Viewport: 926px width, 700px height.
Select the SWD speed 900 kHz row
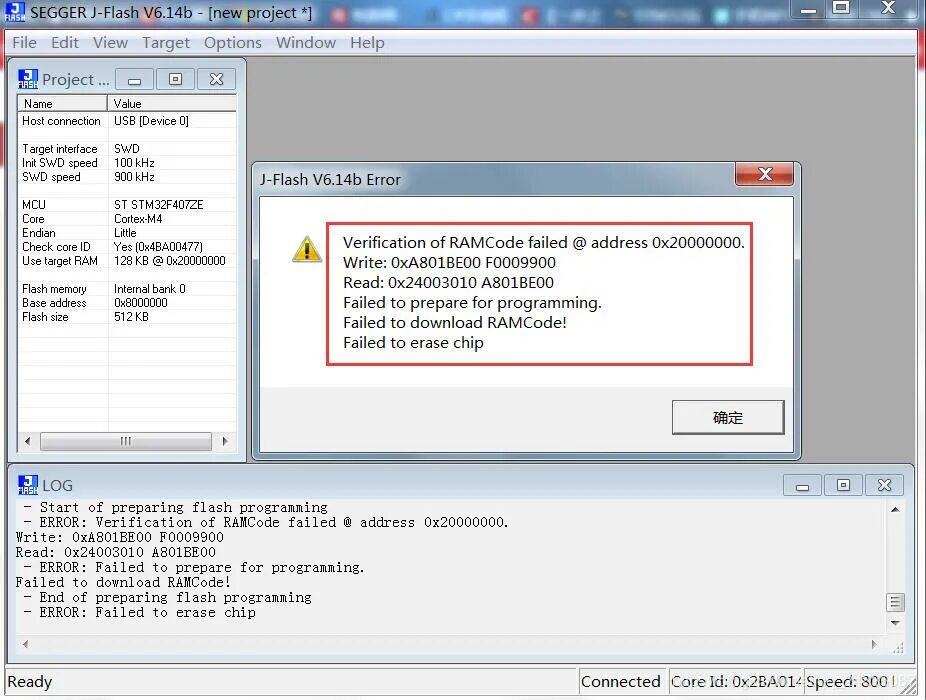click(x=127, y=177)
